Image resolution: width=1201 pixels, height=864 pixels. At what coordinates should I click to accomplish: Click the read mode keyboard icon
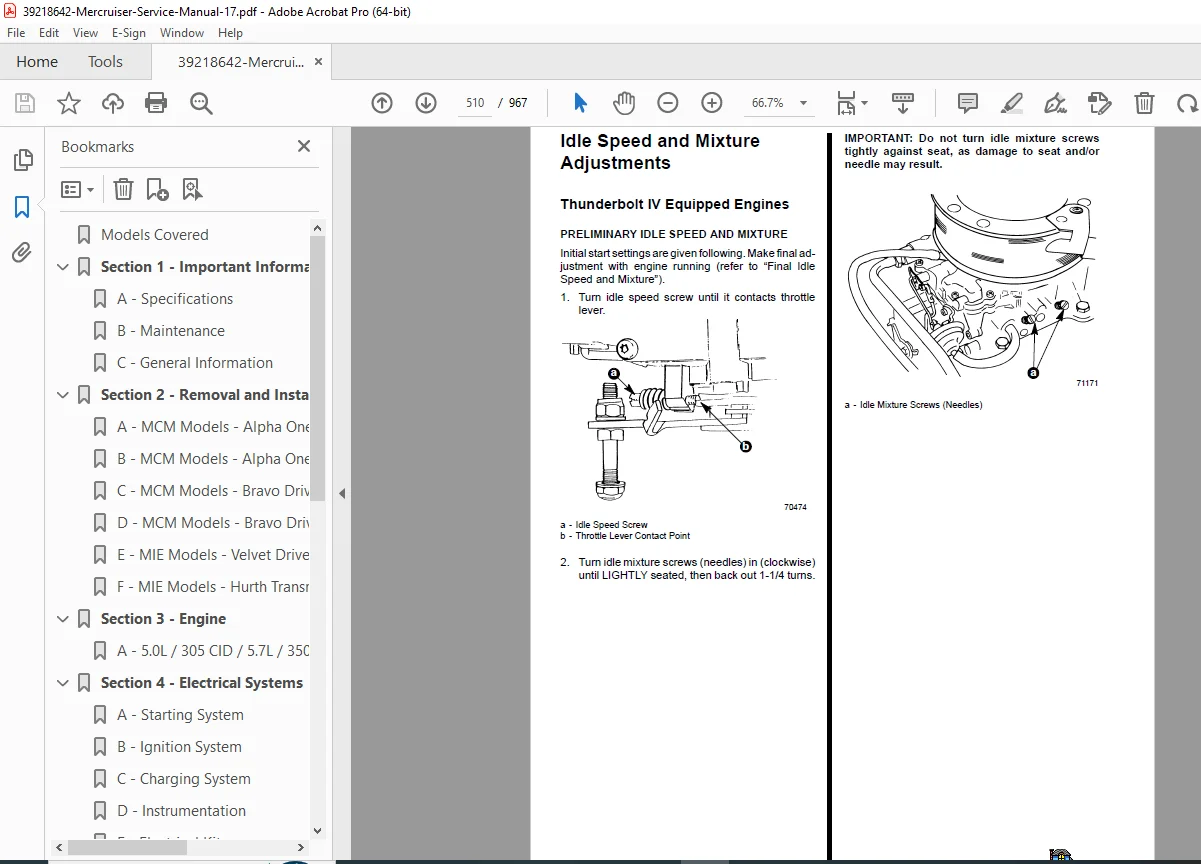point(903,103)
